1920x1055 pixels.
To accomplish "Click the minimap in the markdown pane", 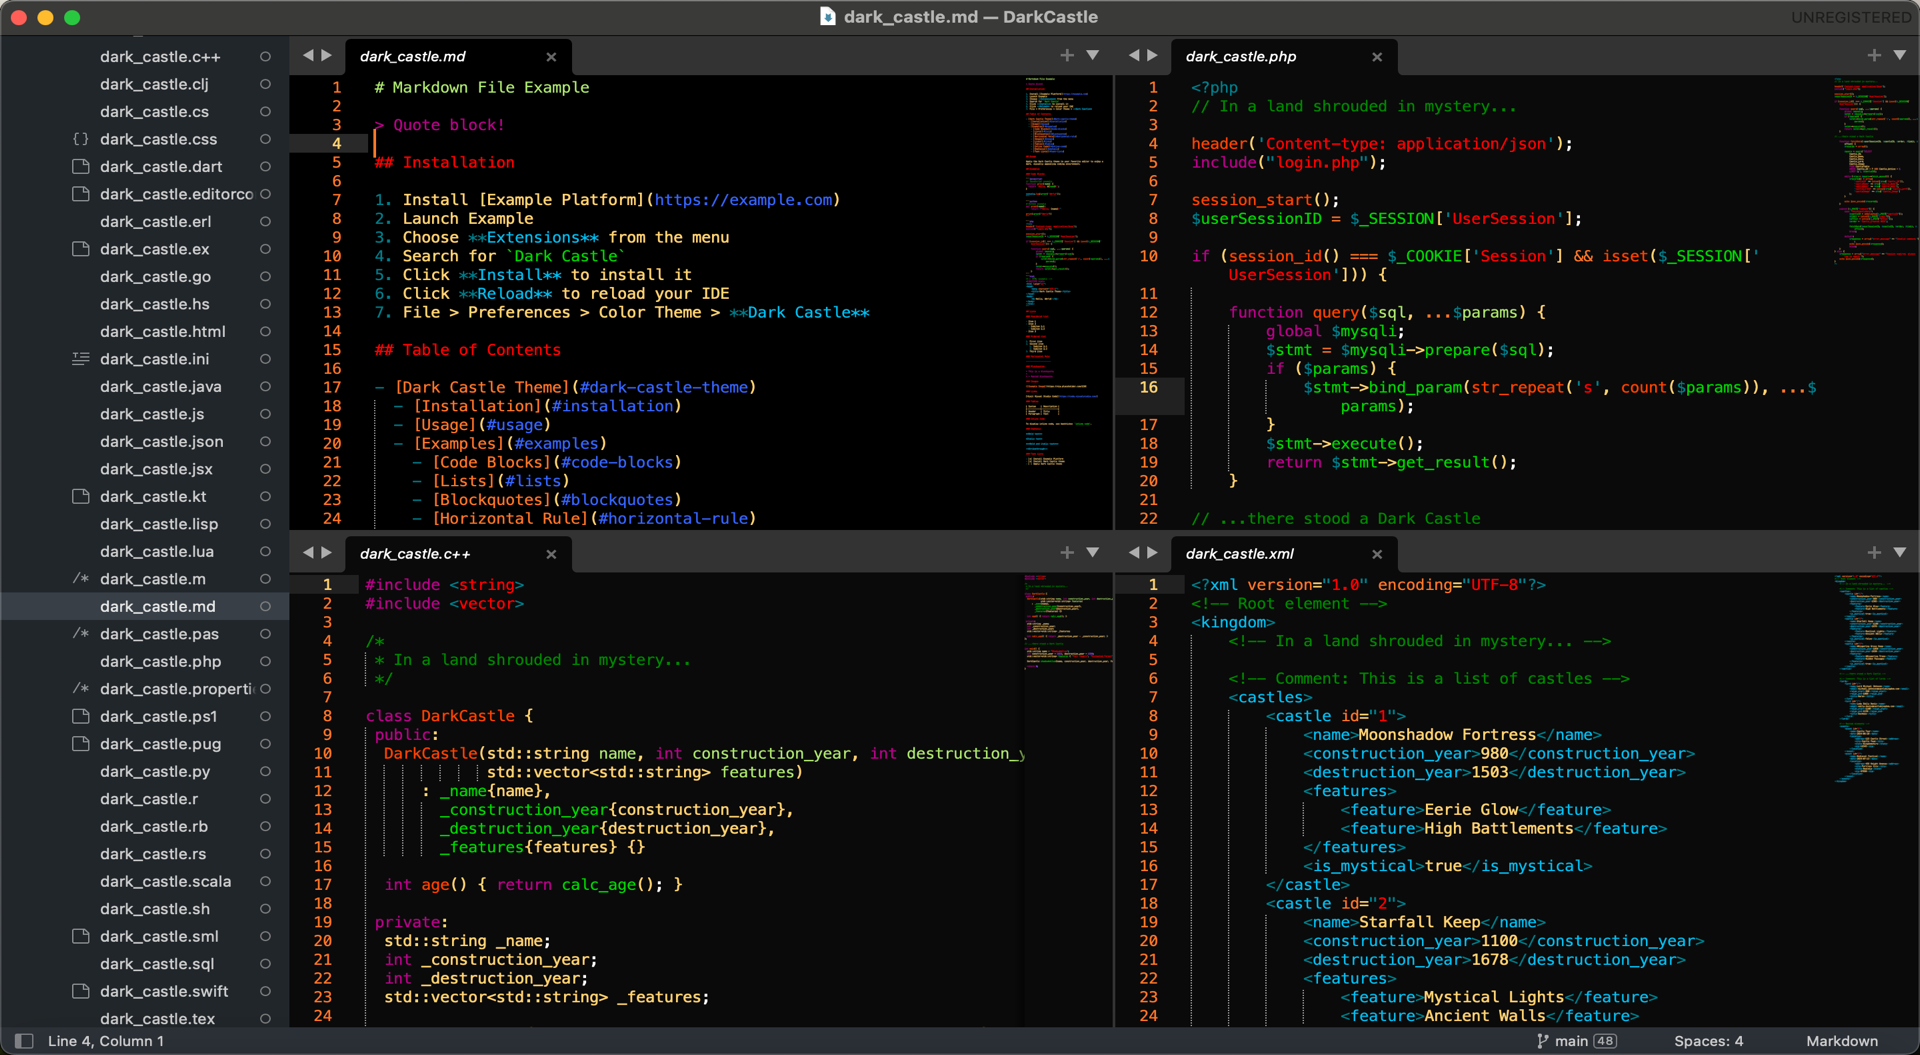I will 1066,270.
